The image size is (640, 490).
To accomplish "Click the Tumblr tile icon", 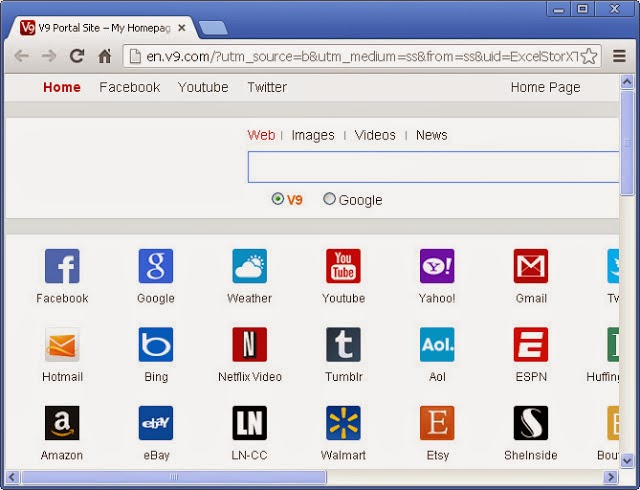I will click(x=343, y=345).
